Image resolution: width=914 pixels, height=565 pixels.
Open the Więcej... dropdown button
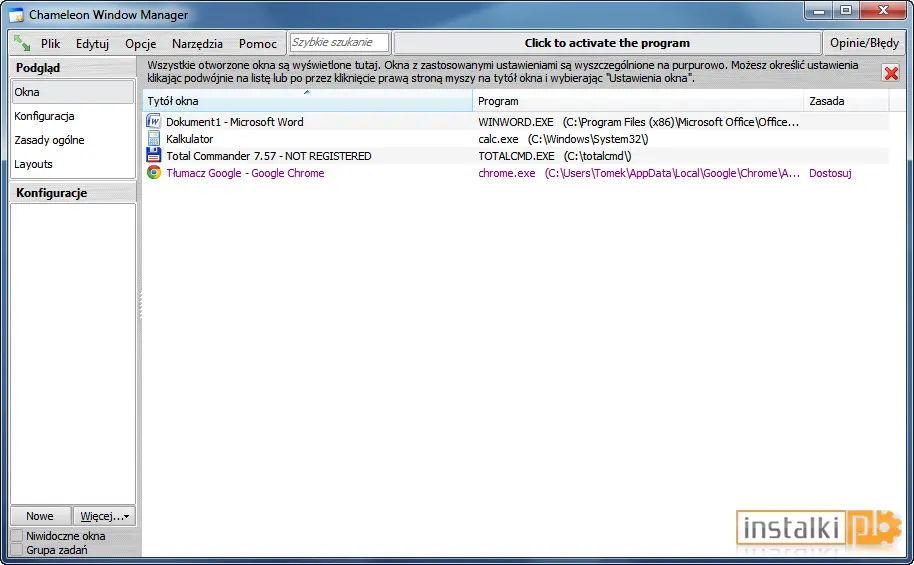[104, 516]
